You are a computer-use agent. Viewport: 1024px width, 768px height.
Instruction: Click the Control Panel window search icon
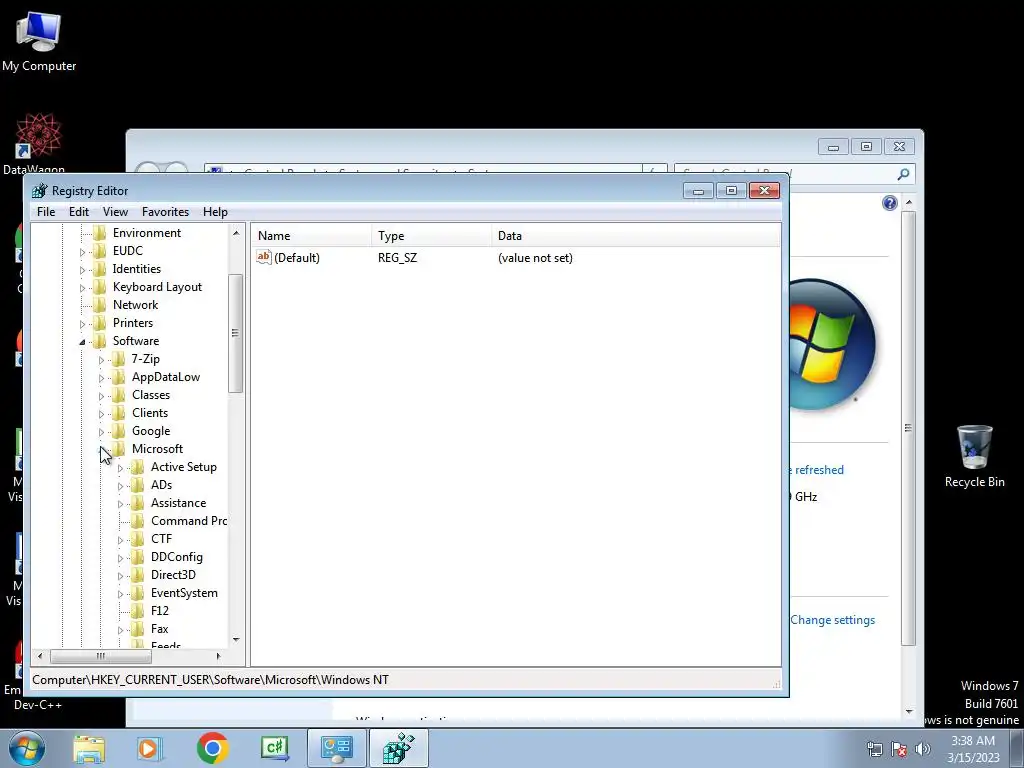pyautogui.click(x=903, y=174)
